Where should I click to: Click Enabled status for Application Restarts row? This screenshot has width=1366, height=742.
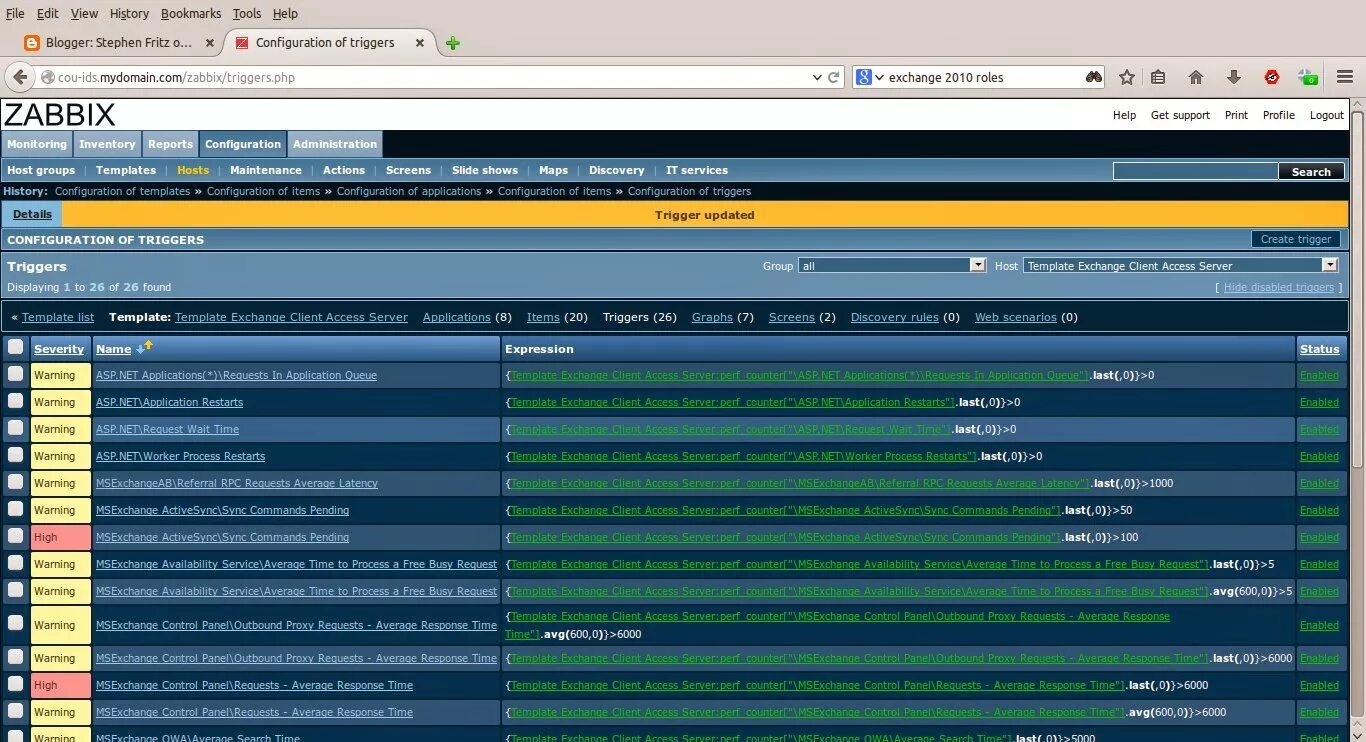tap(1319, 402)
